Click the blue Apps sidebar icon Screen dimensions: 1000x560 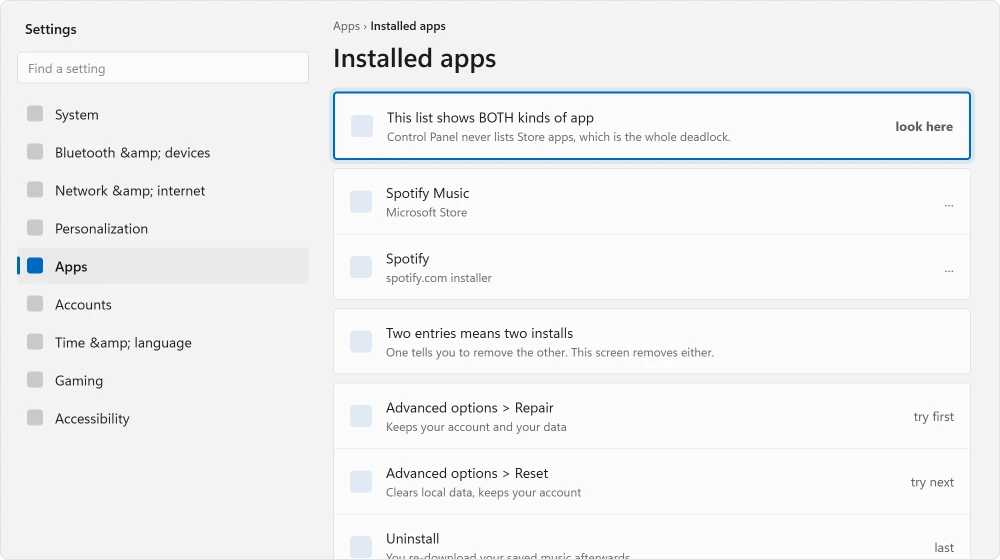[35, 266]
